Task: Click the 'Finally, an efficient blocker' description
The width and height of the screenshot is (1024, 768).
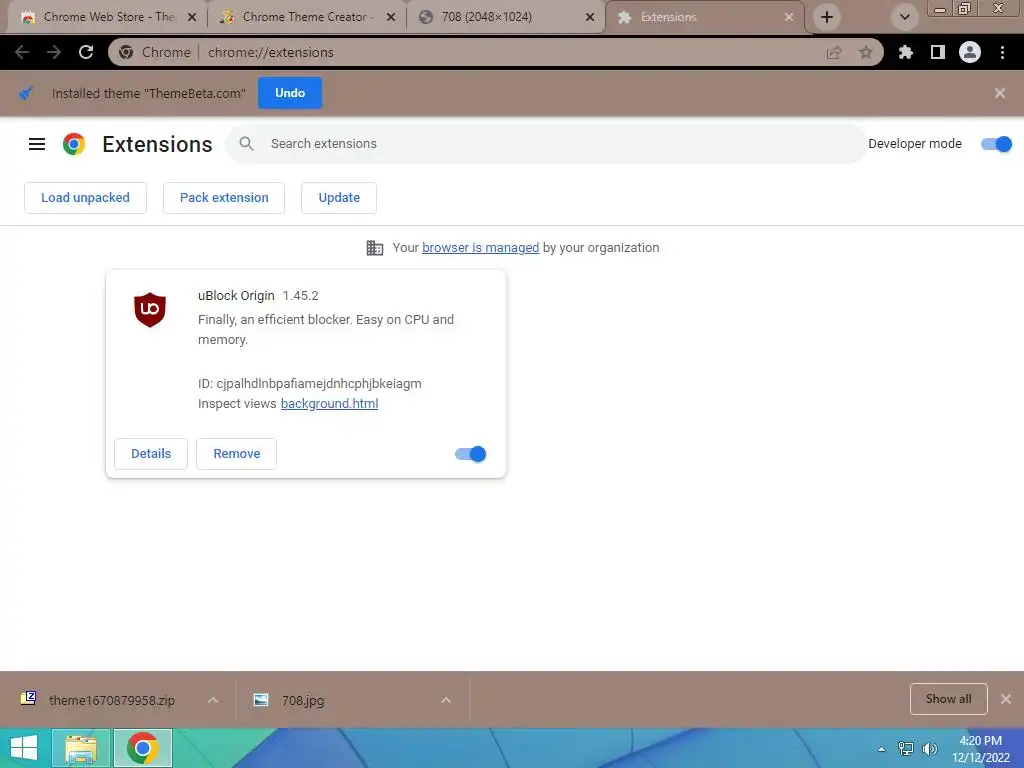Action: (326, 330)
